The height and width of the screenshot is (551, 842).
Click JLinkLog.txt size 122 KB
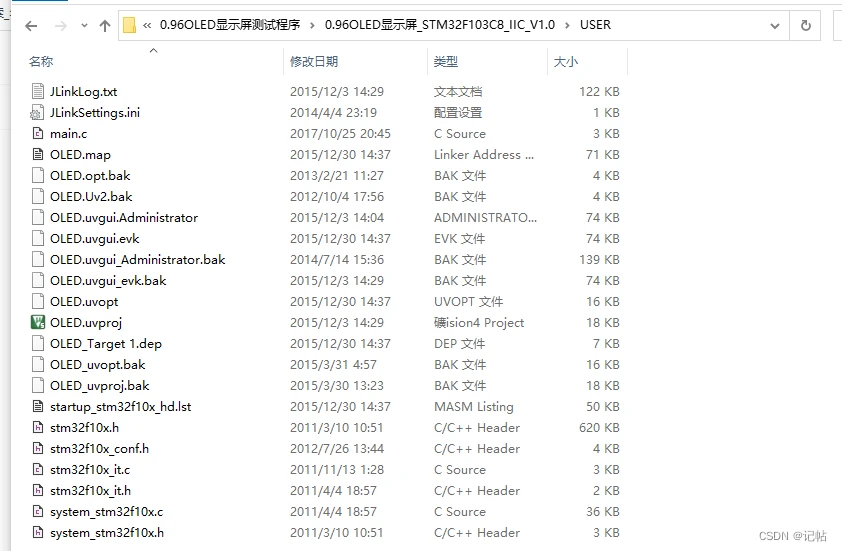599,92
